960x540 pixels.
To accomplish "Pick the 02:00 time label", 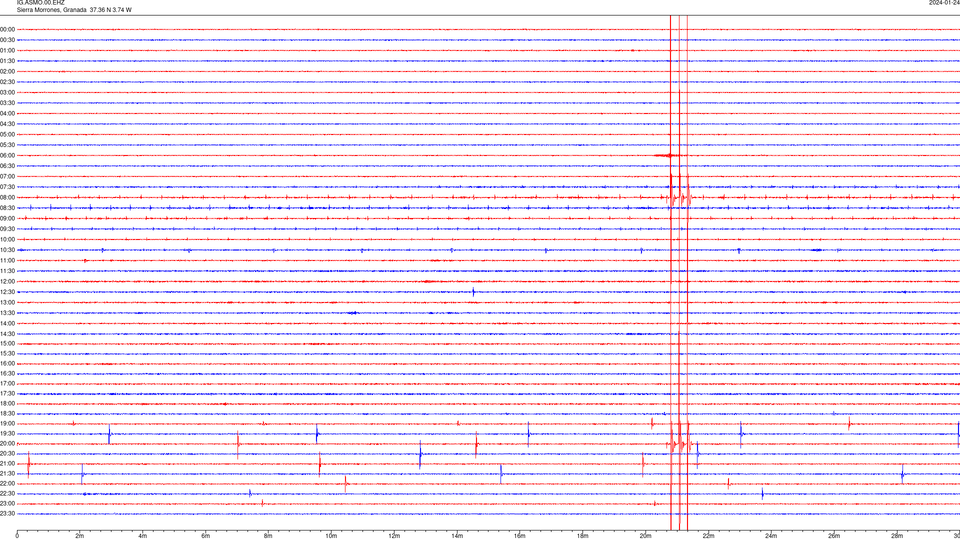I will [x=7, y=71].
